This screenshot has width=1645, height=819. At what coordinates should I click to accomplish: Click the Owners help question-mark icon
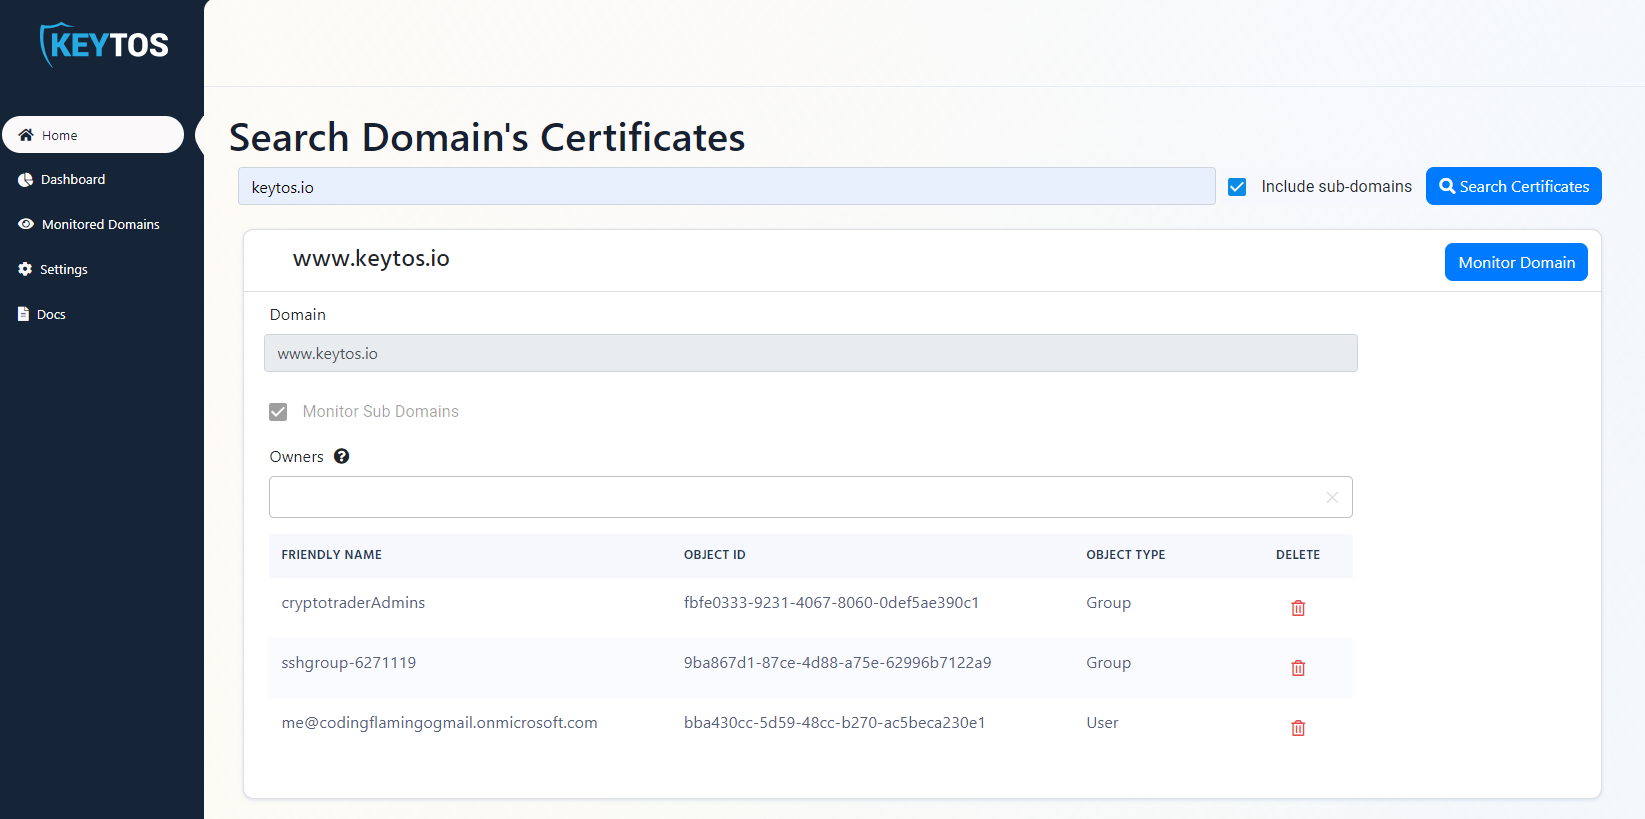point(341,456)
